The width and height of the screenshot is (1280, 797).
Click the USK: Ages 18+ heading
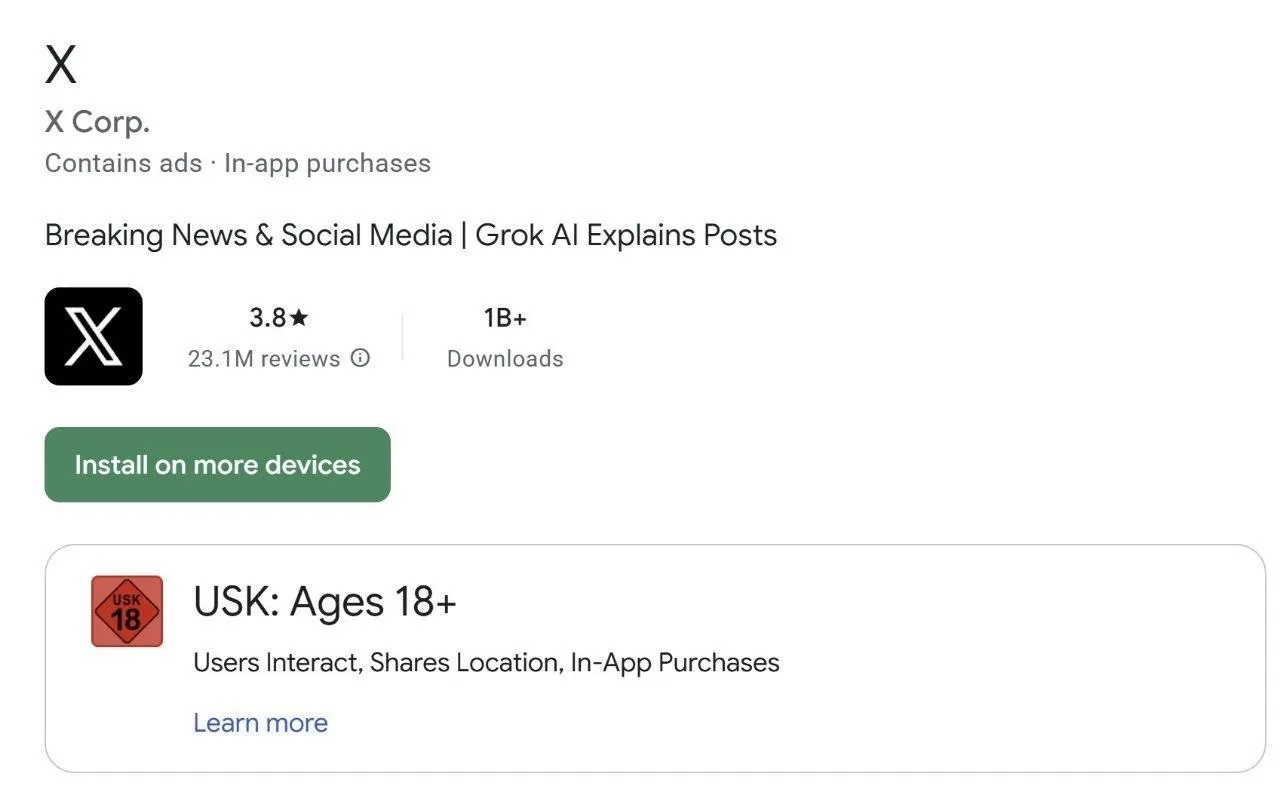coord(325,602)
